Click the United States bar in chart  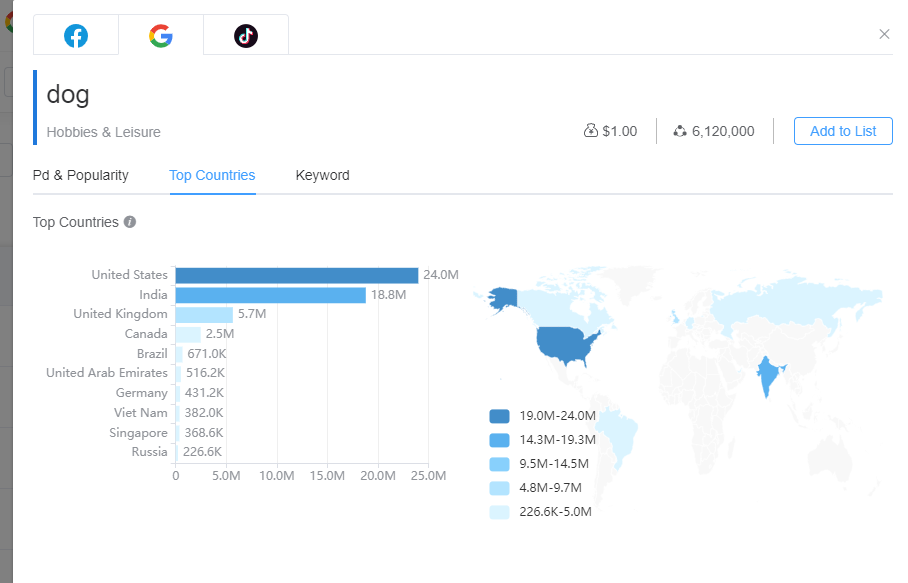click(x=296, y=276)
